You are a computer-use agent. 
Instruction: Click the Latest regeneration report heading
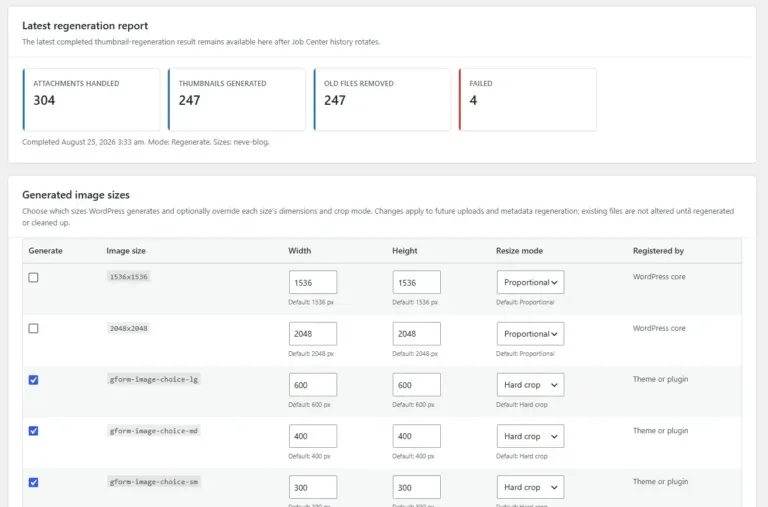(85, 25)
